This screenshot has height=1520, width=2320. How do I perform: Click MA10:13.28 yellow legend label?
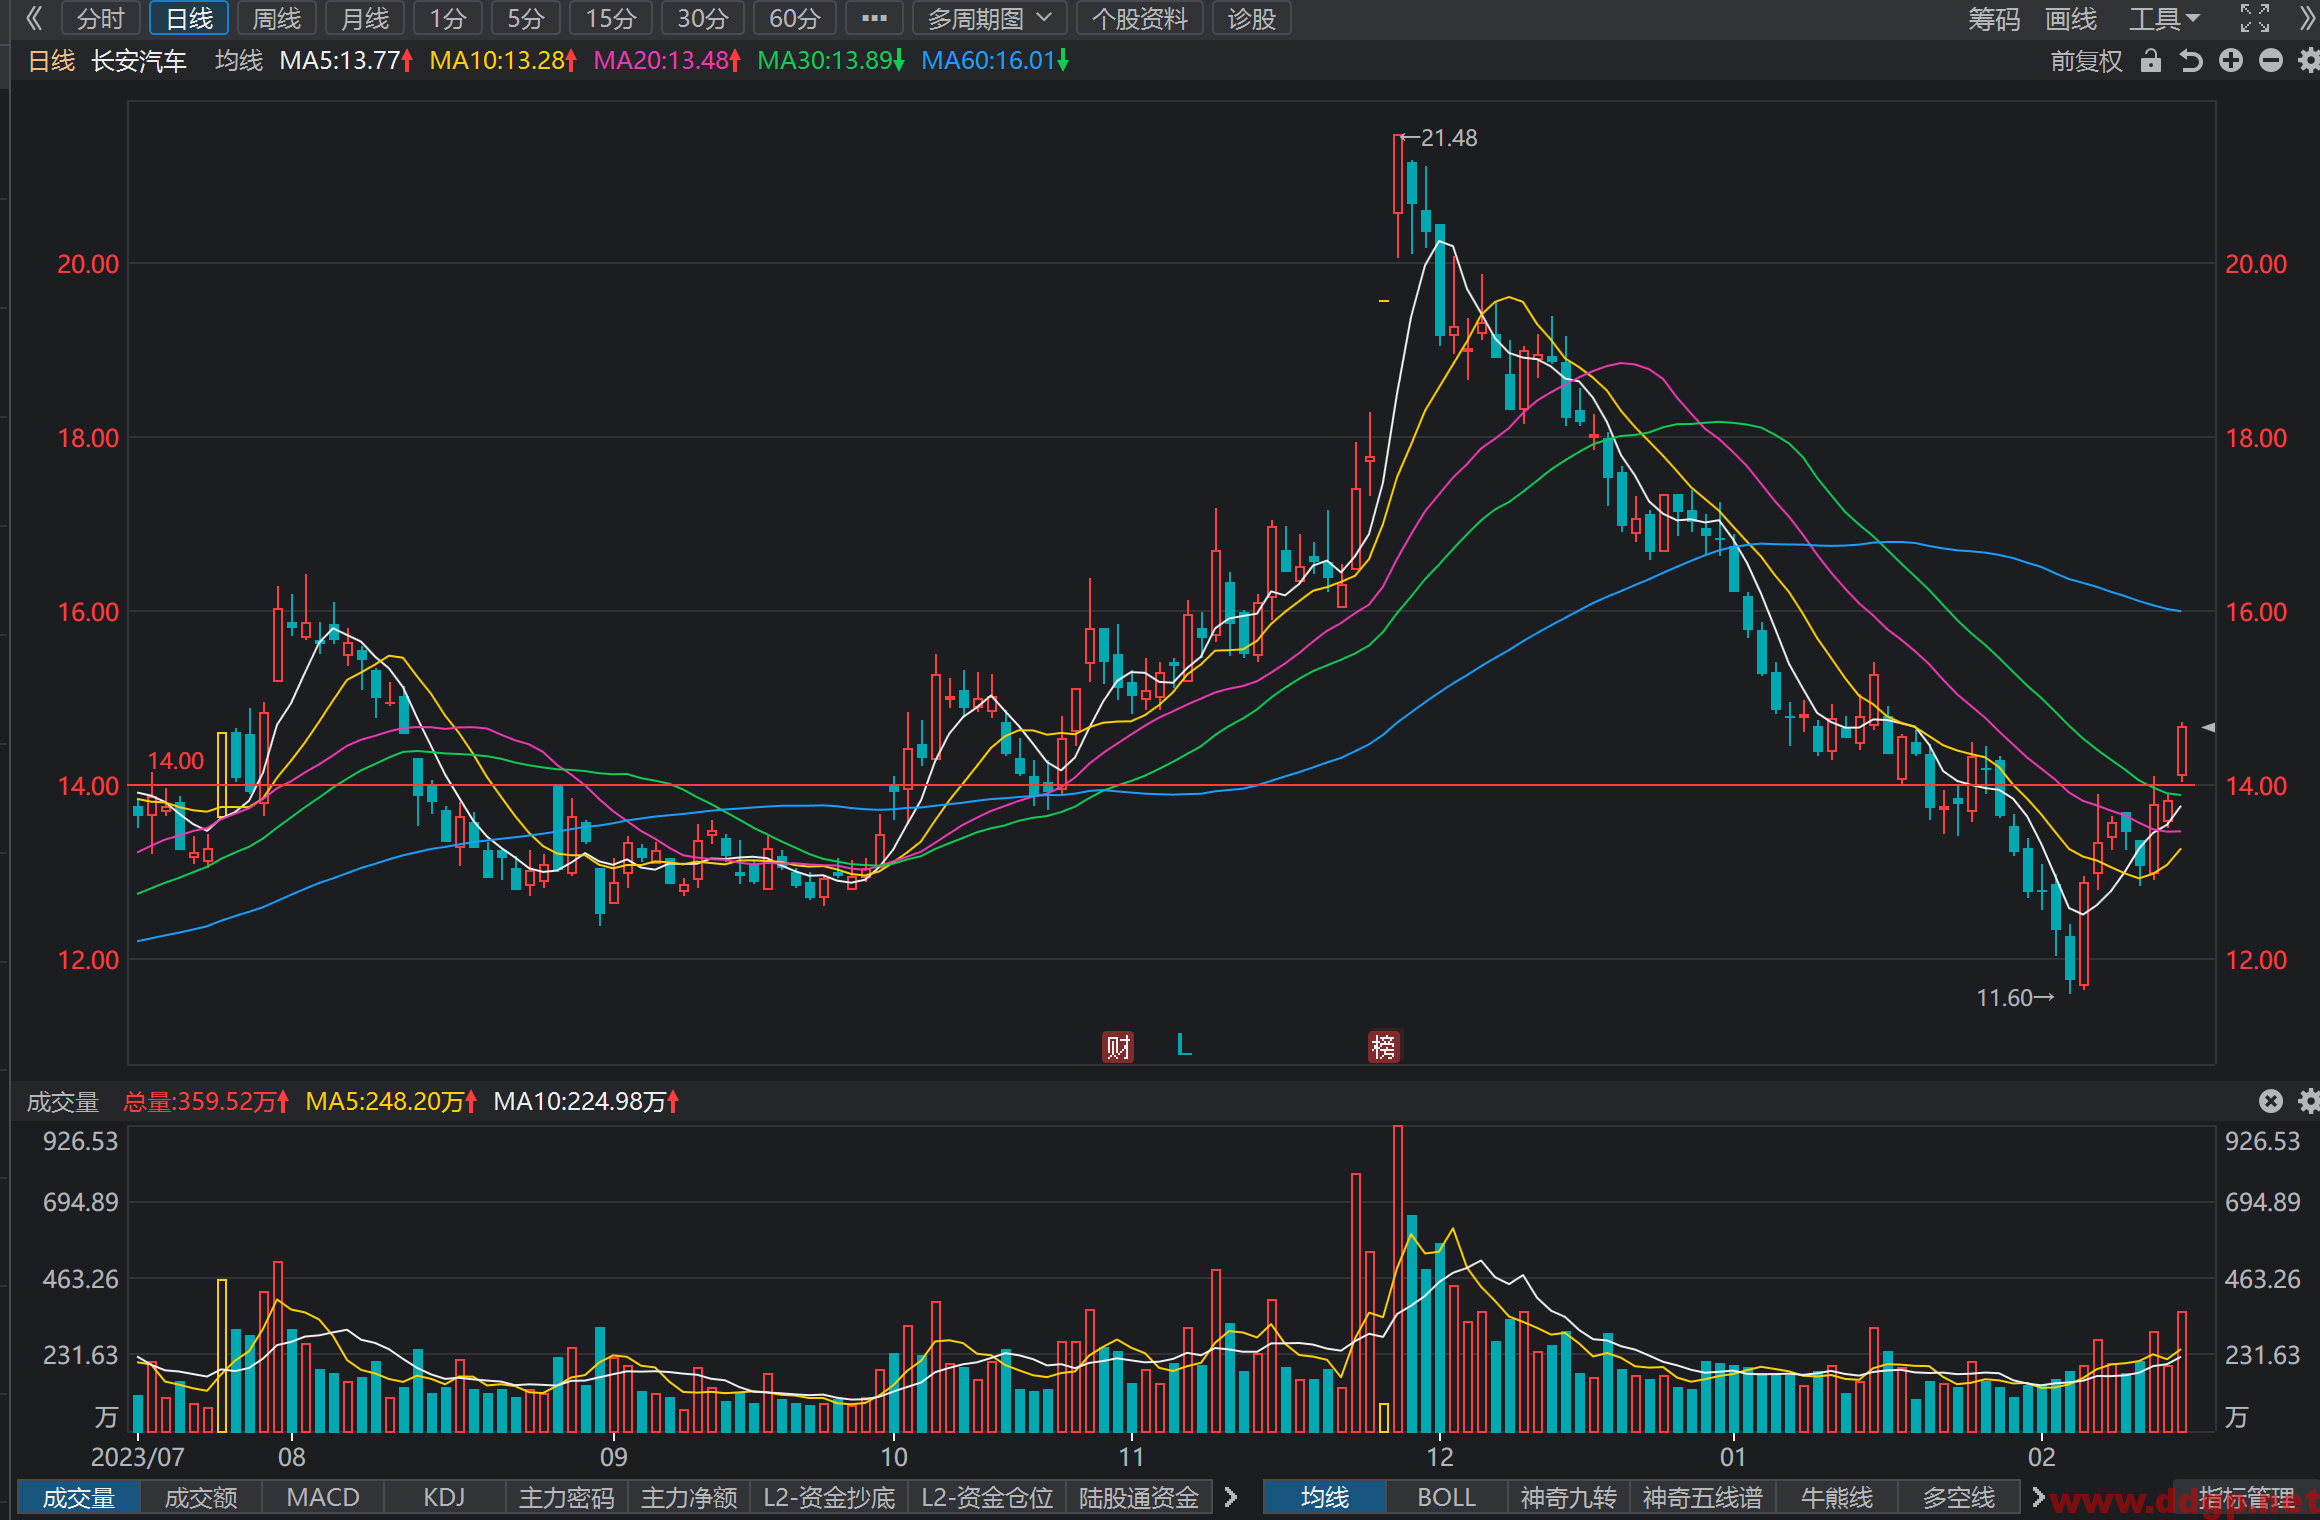coord(503,61)
